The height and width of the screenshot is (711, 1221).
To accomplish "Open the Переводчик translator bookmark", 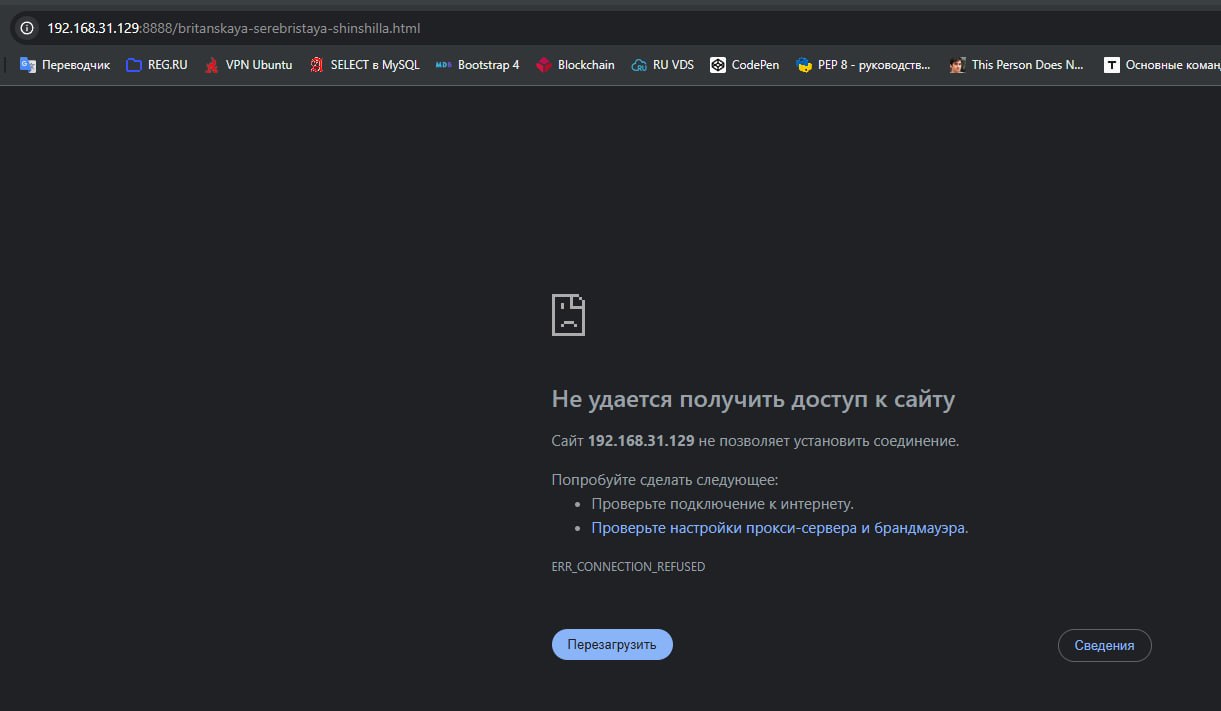I will click(65, 65).
